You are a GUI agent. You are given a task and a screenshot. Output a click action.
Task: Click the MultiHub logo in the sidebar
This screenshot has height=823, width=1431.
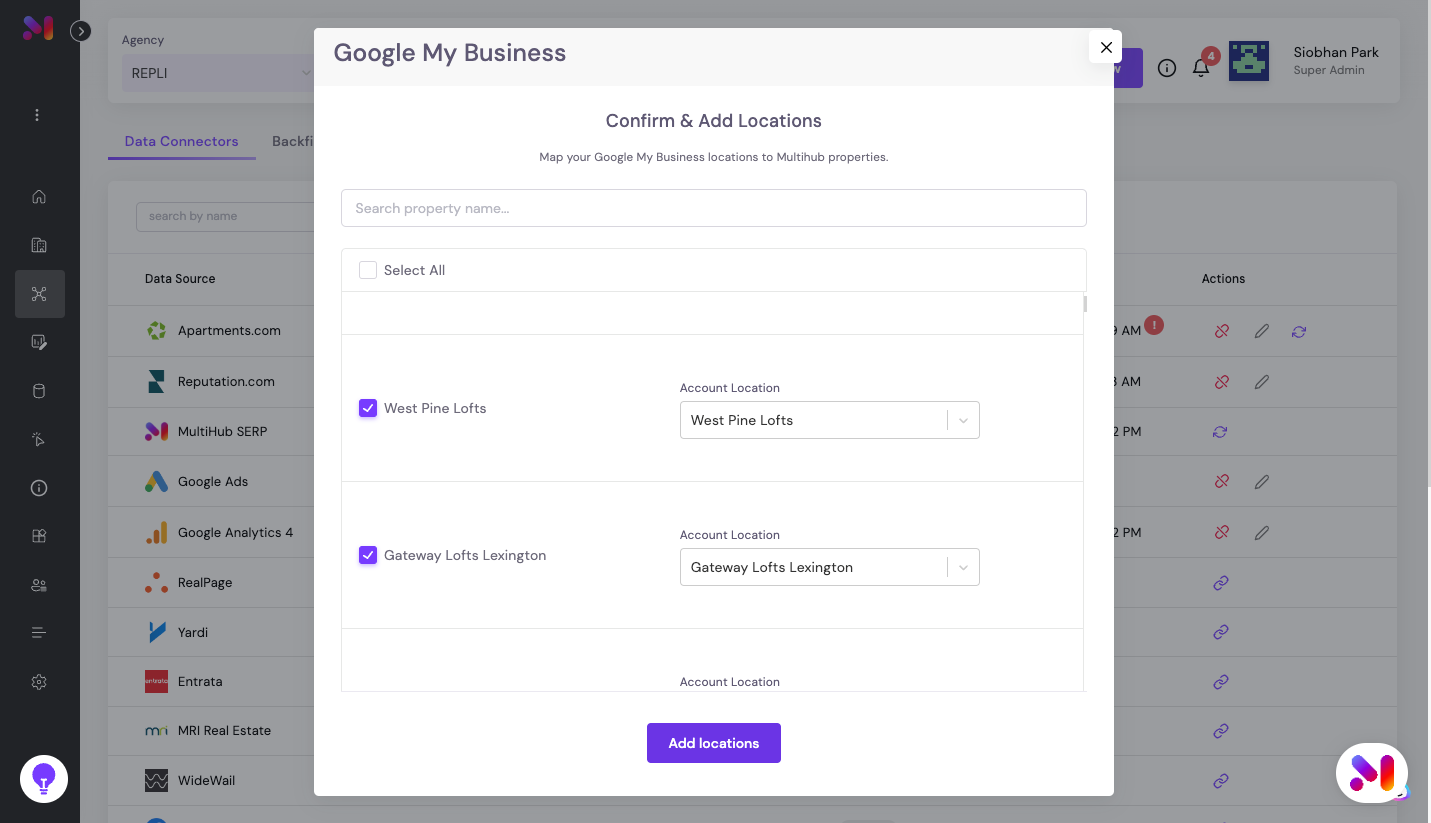click(38, 28)
